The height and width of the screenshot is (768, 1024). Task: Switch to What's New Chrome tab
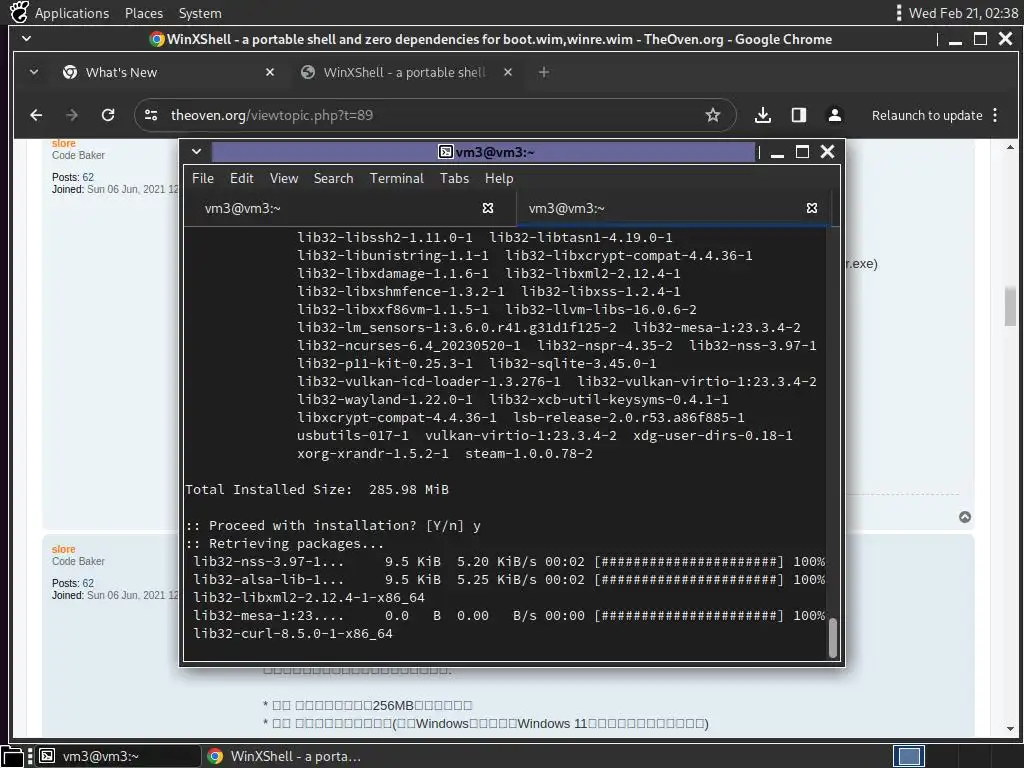167,72
